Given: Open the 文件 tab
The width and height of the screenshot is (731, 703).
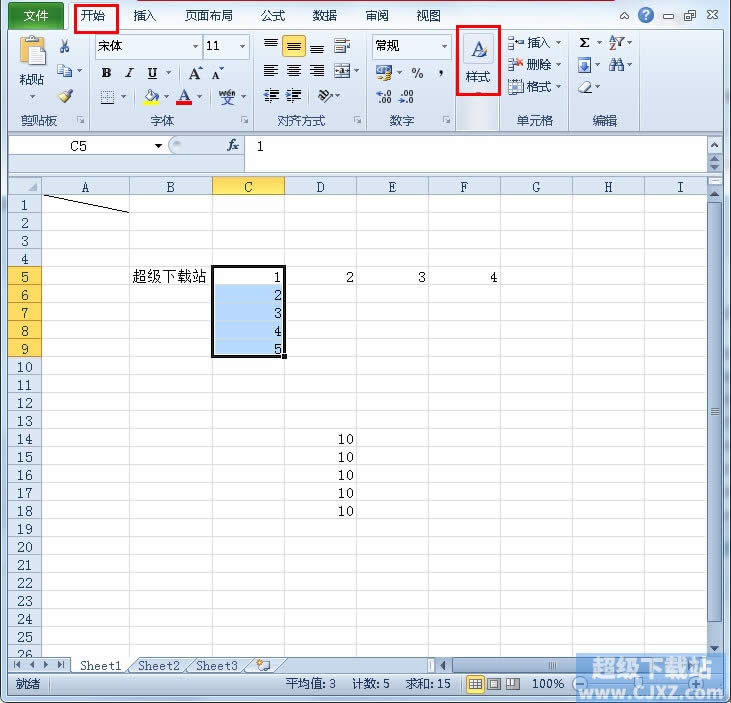Looking at the screenshot, I should (36, 16).
